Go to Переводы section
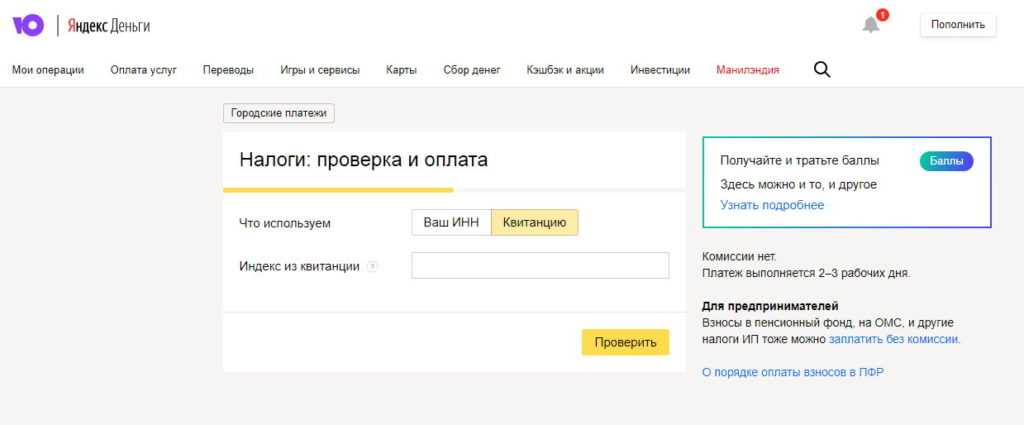The image size is (1024, 425). point(228,70)
